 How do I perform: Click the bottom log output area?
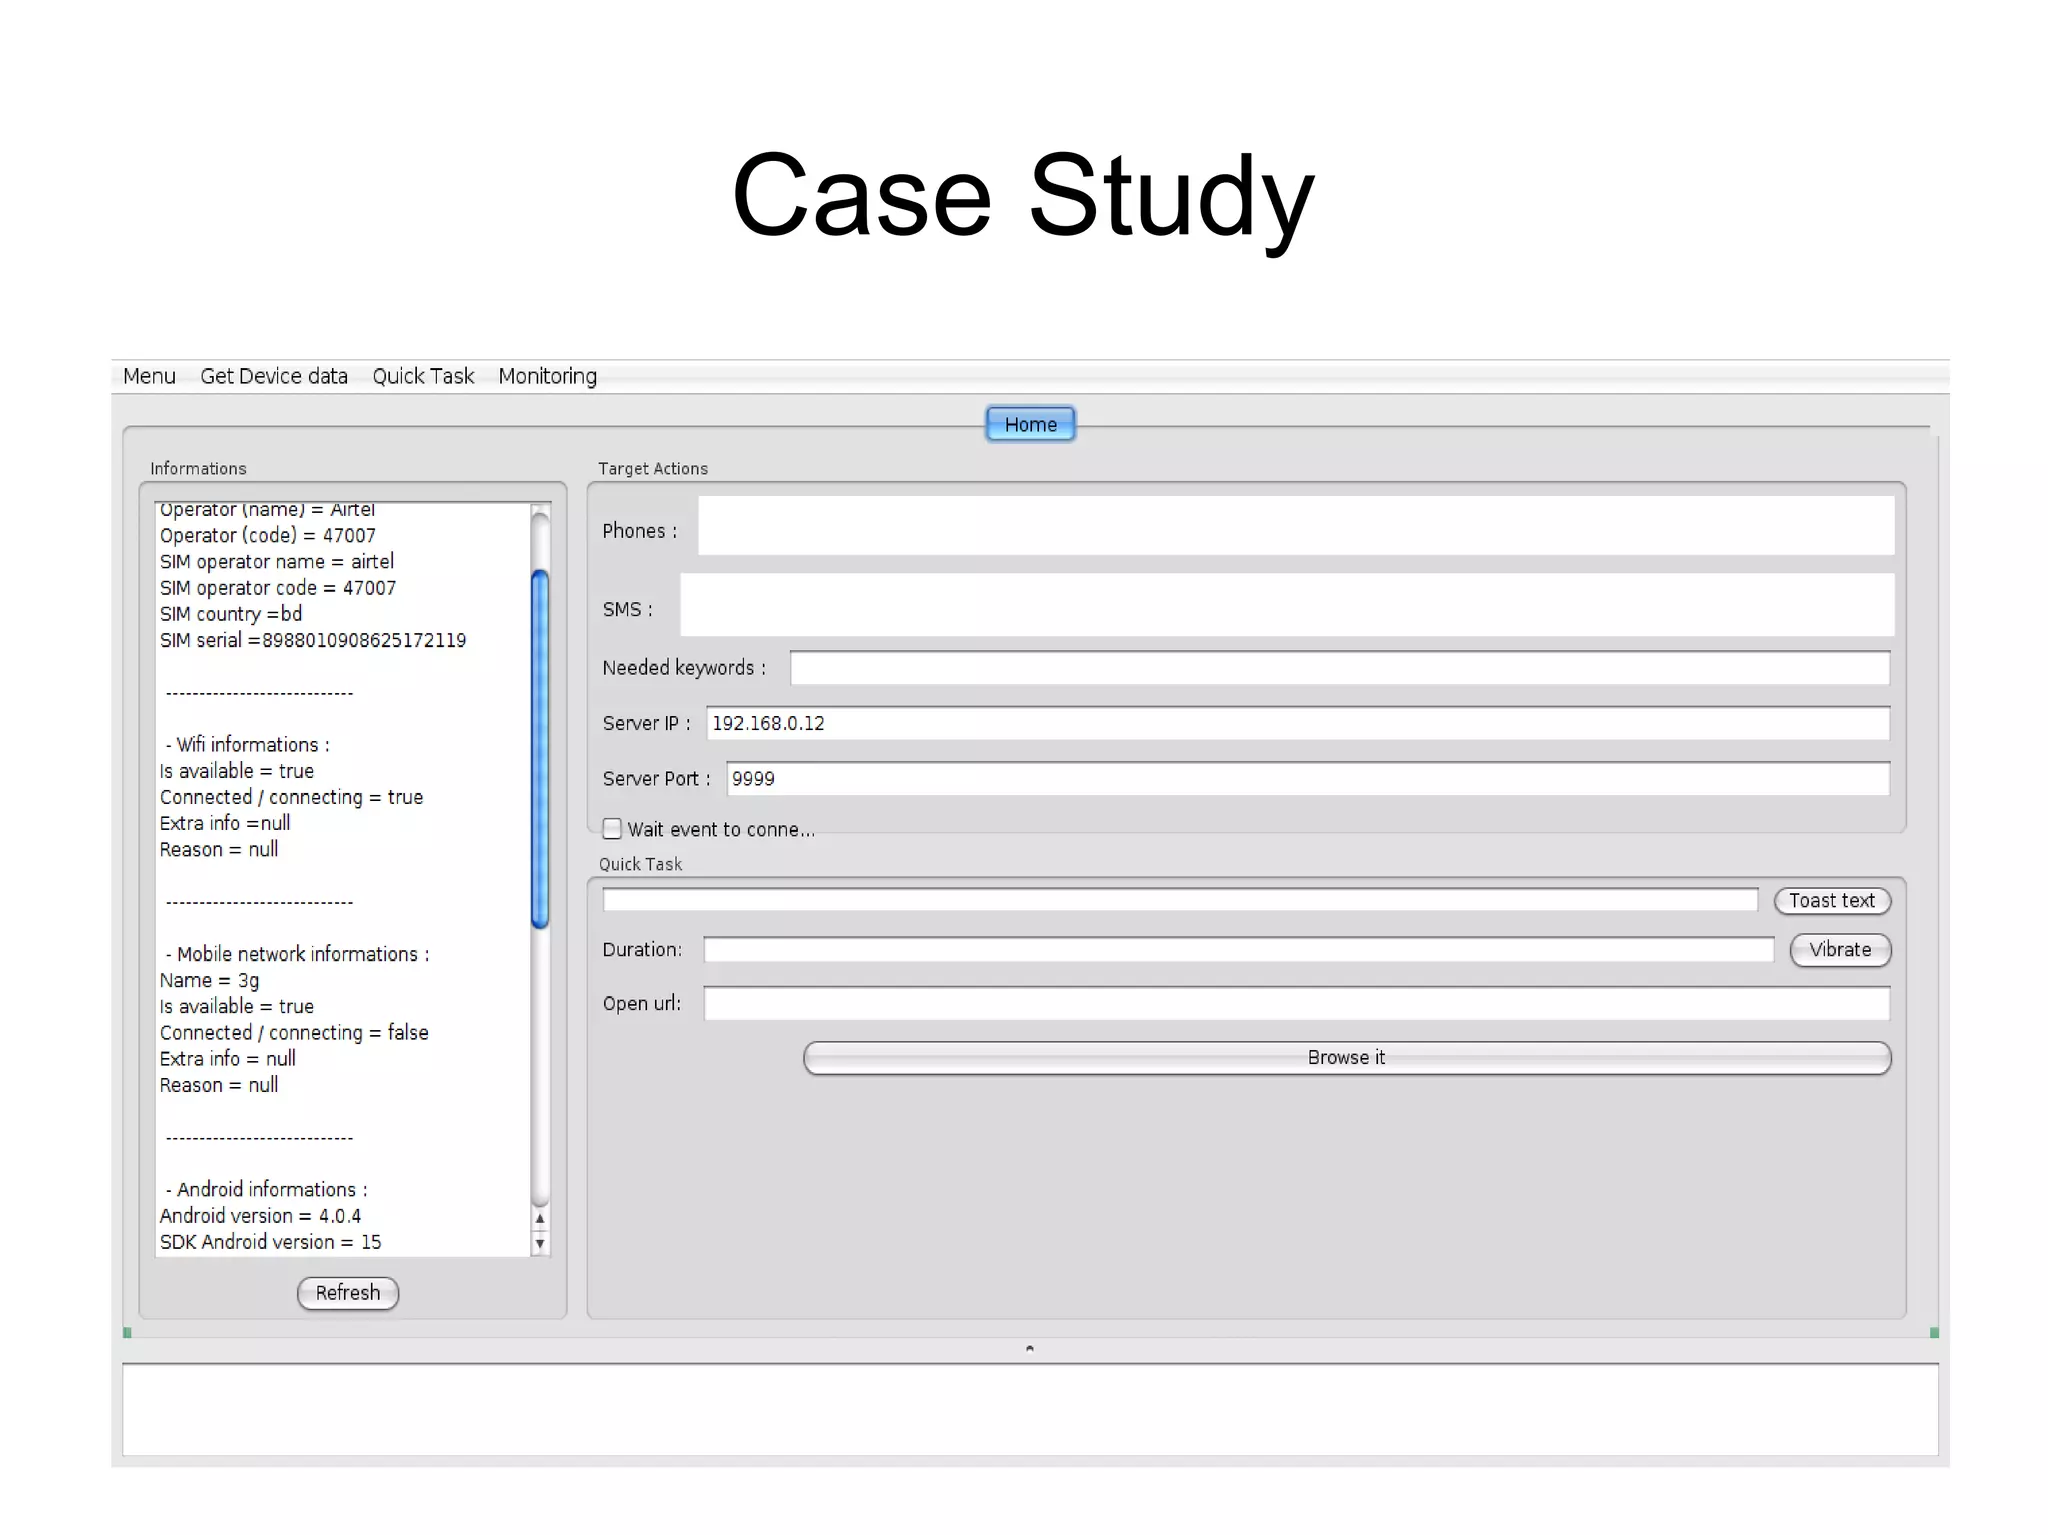coord(1030,1410)
